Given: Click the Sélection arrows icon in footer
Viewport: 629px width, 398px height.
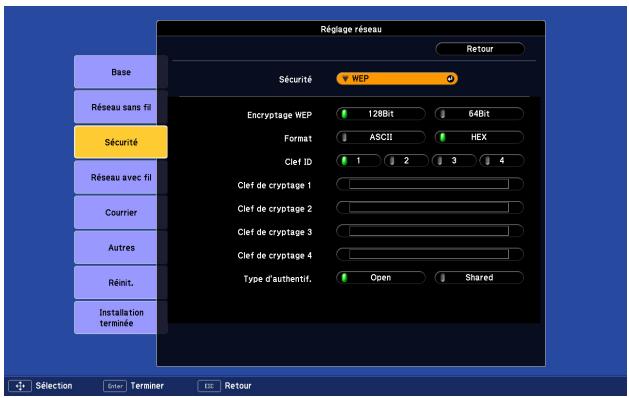Looking at the screenshot, I should pos(20,386).
